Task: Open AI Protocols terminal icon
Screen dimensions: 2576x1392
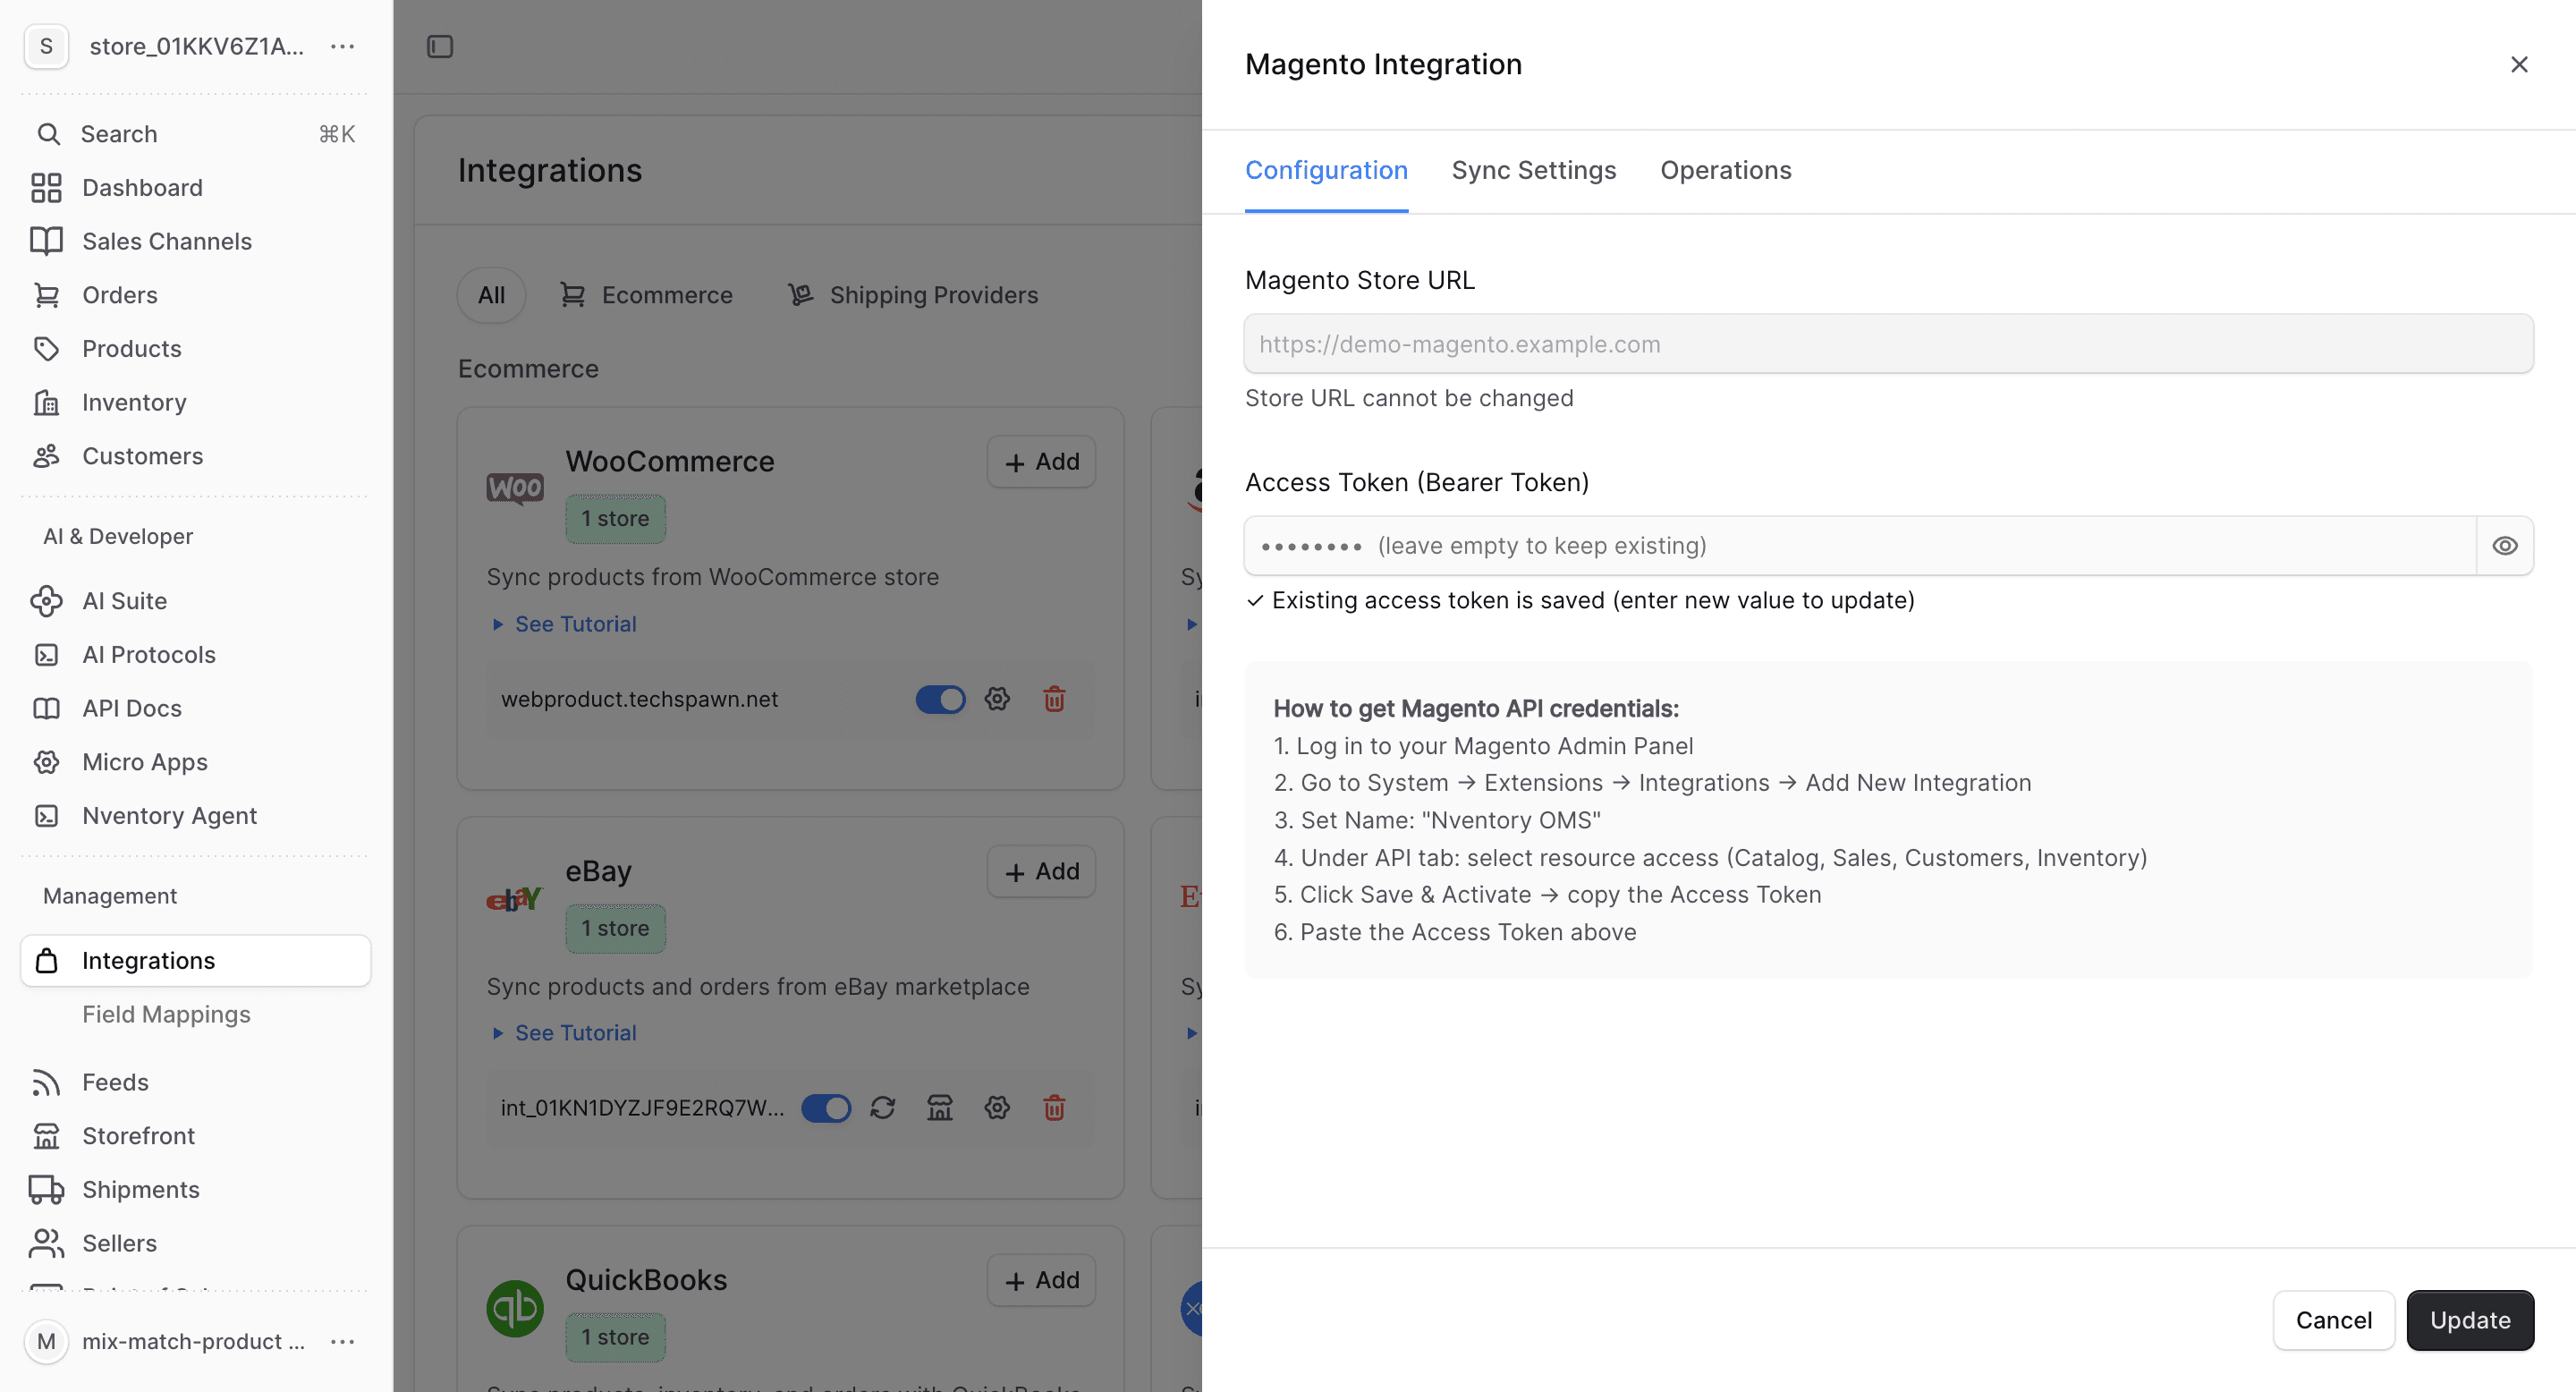Action: (x=46, y=655)
